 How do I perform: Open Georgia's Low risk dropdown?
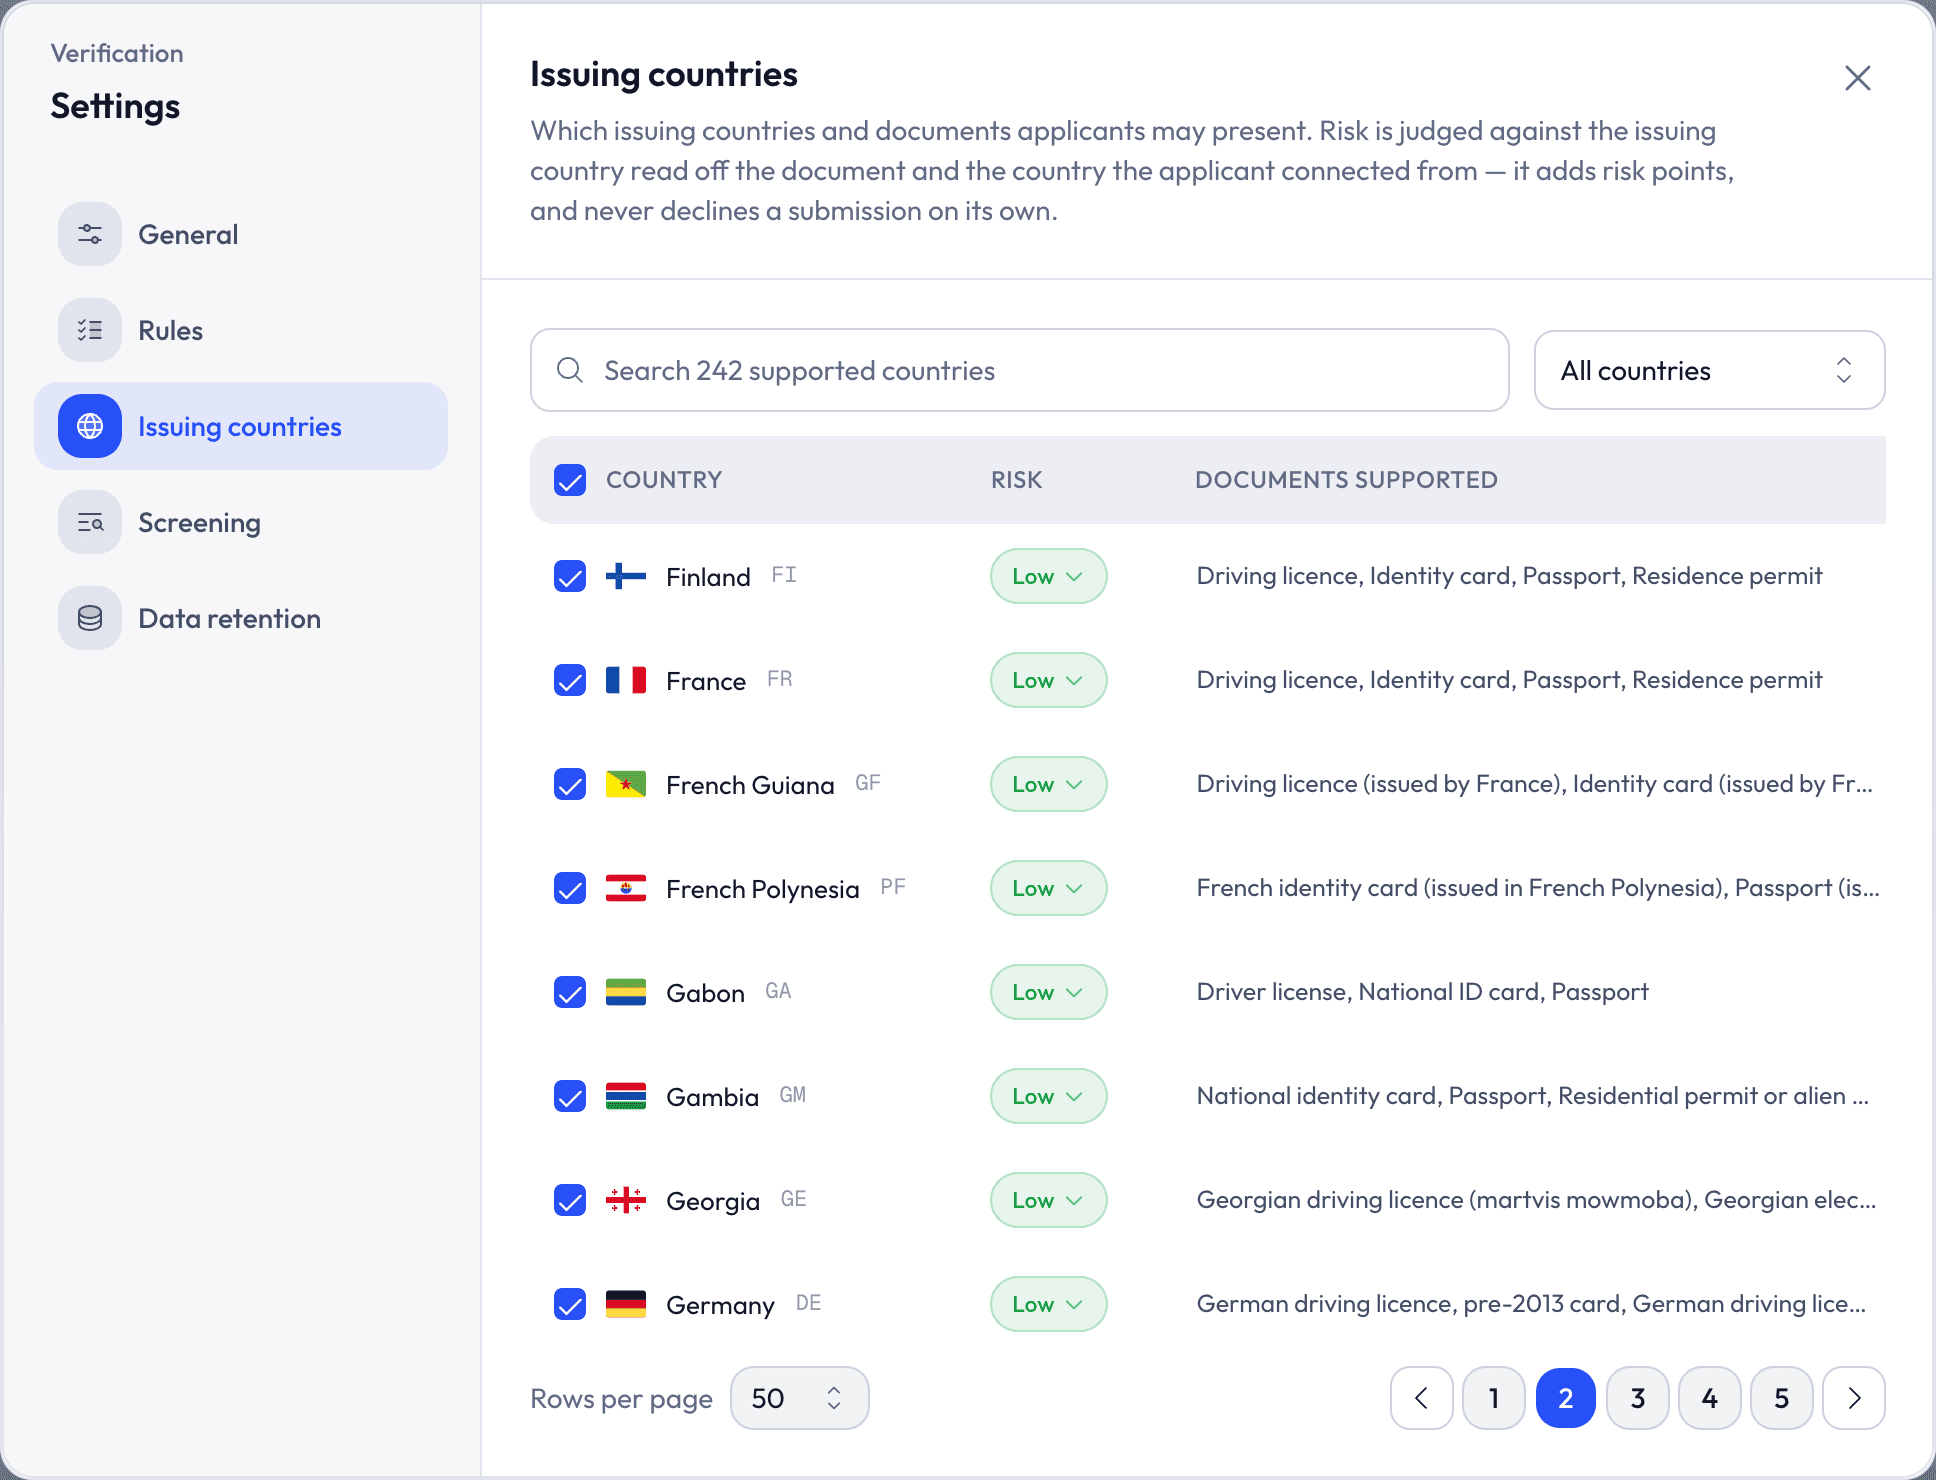click(1049, 1200)
